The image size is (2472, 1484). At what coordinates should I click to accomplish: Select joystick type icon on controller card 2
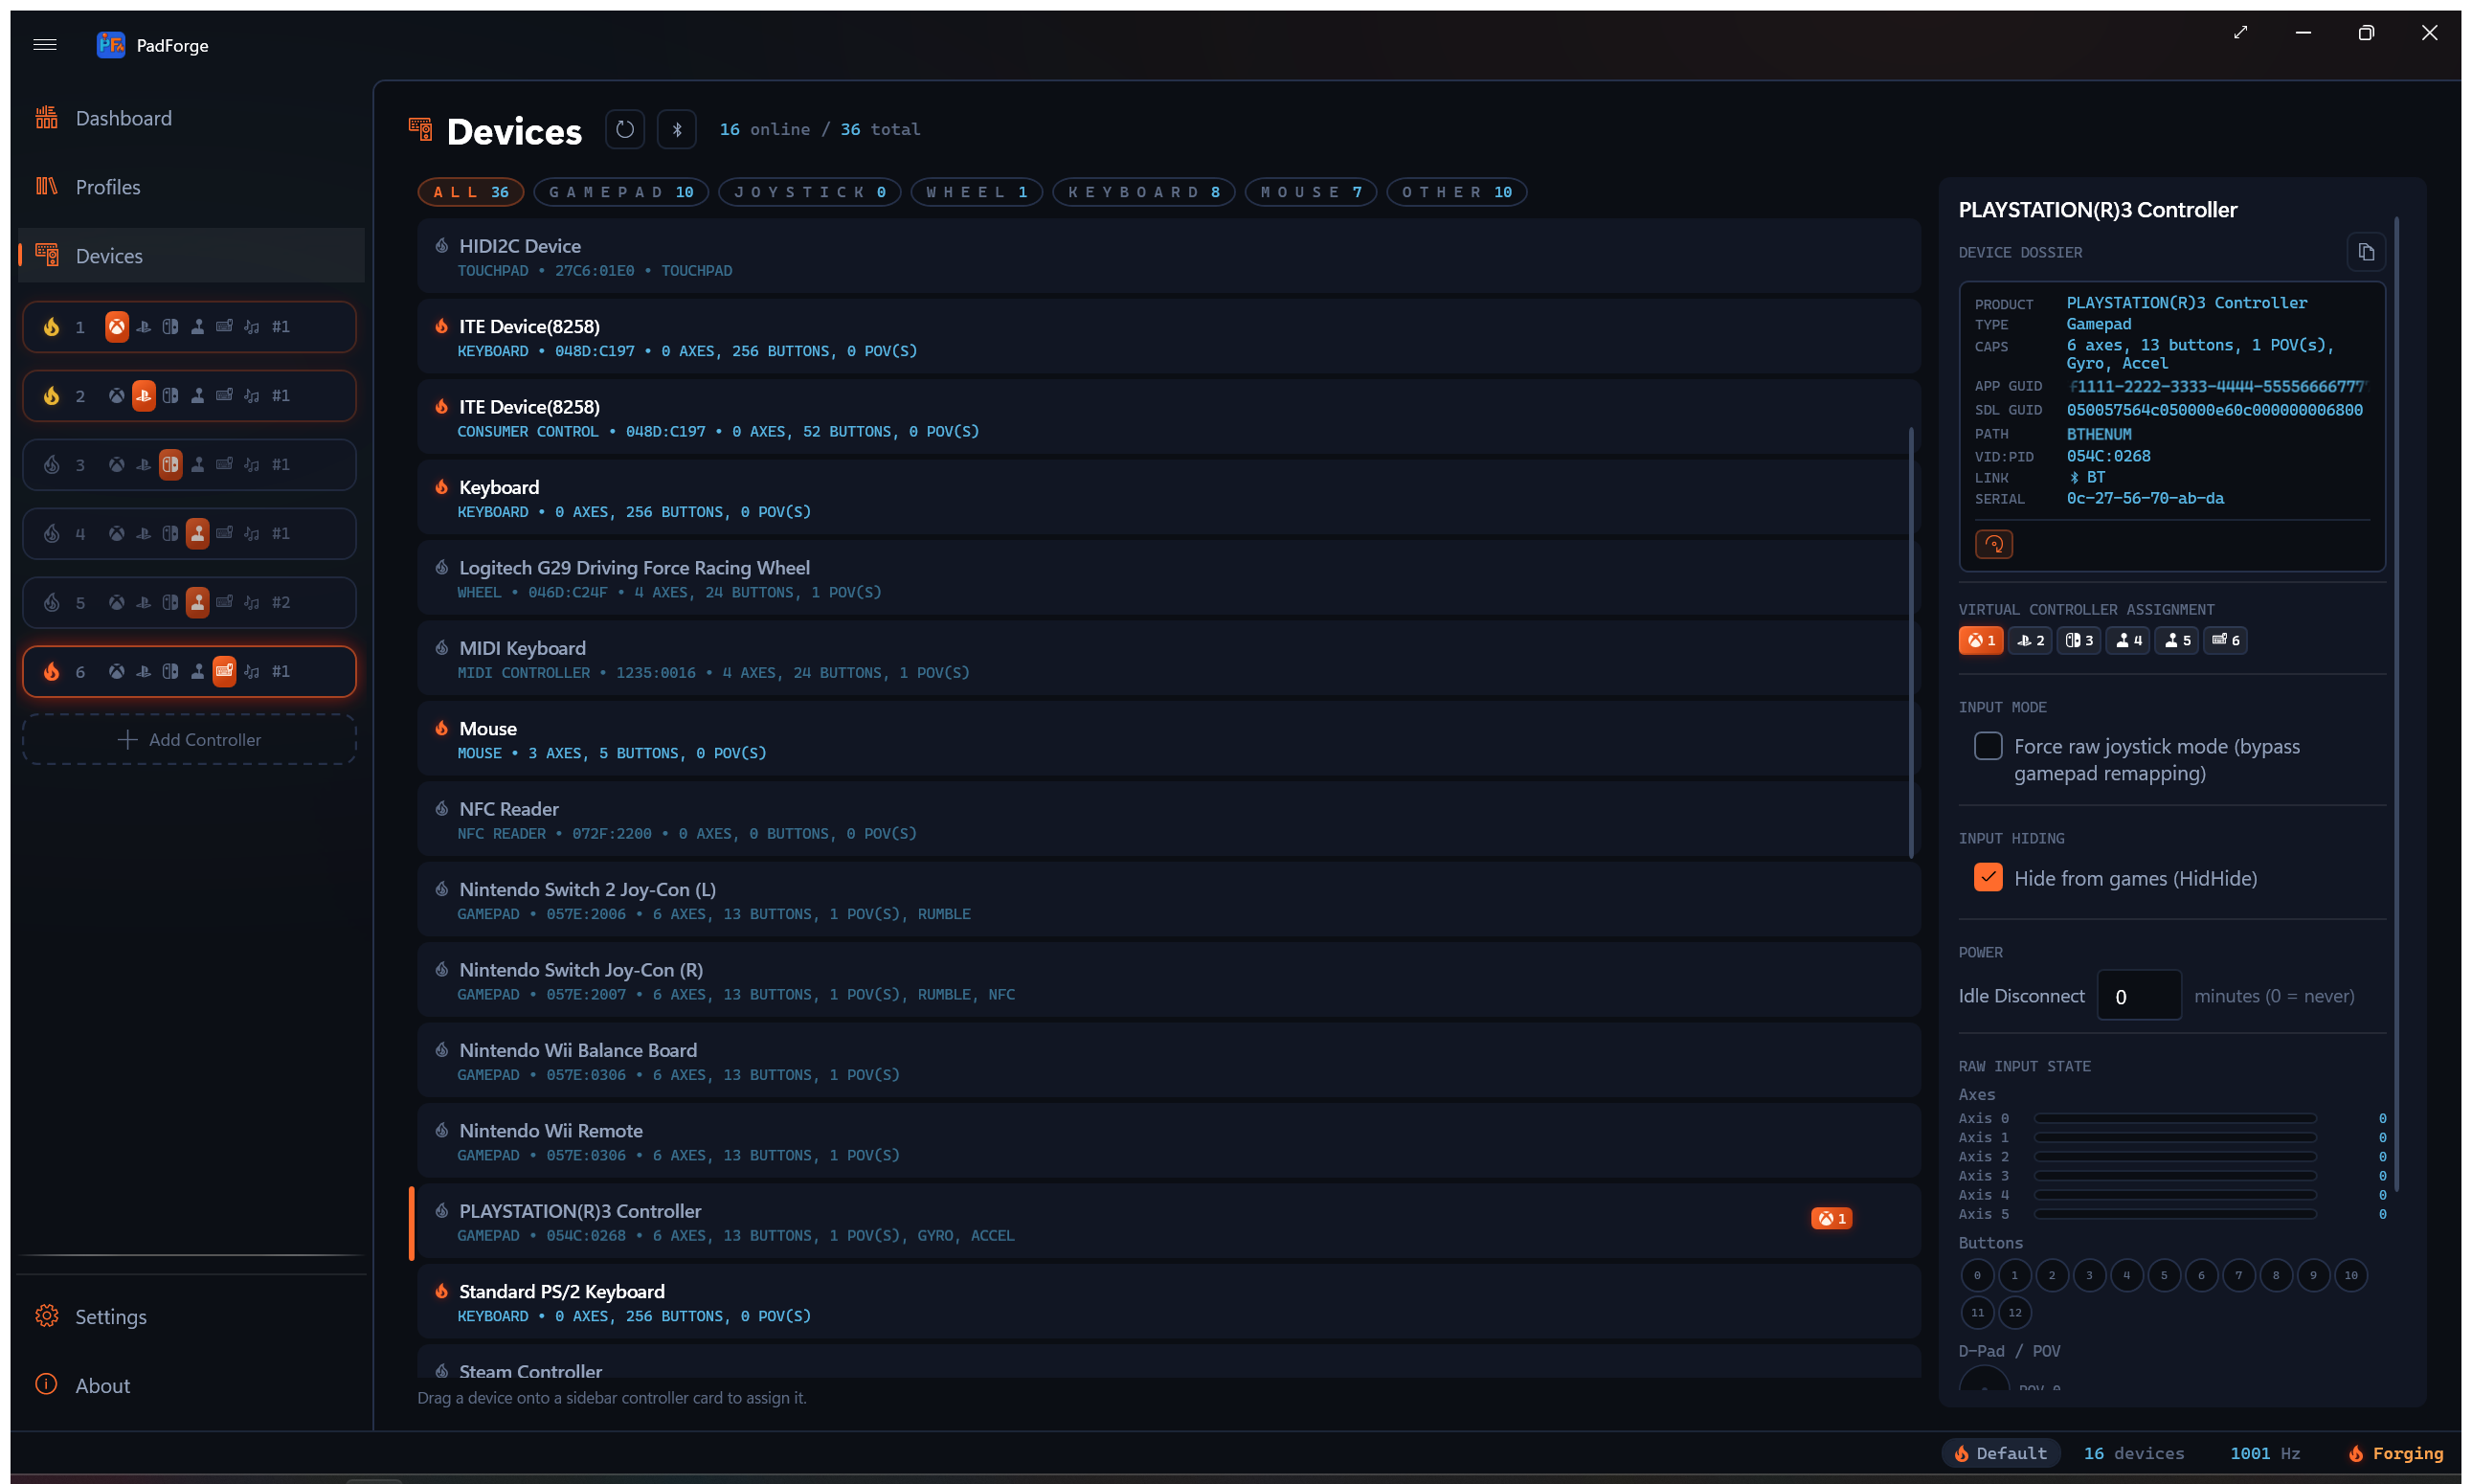coord(198,396)
